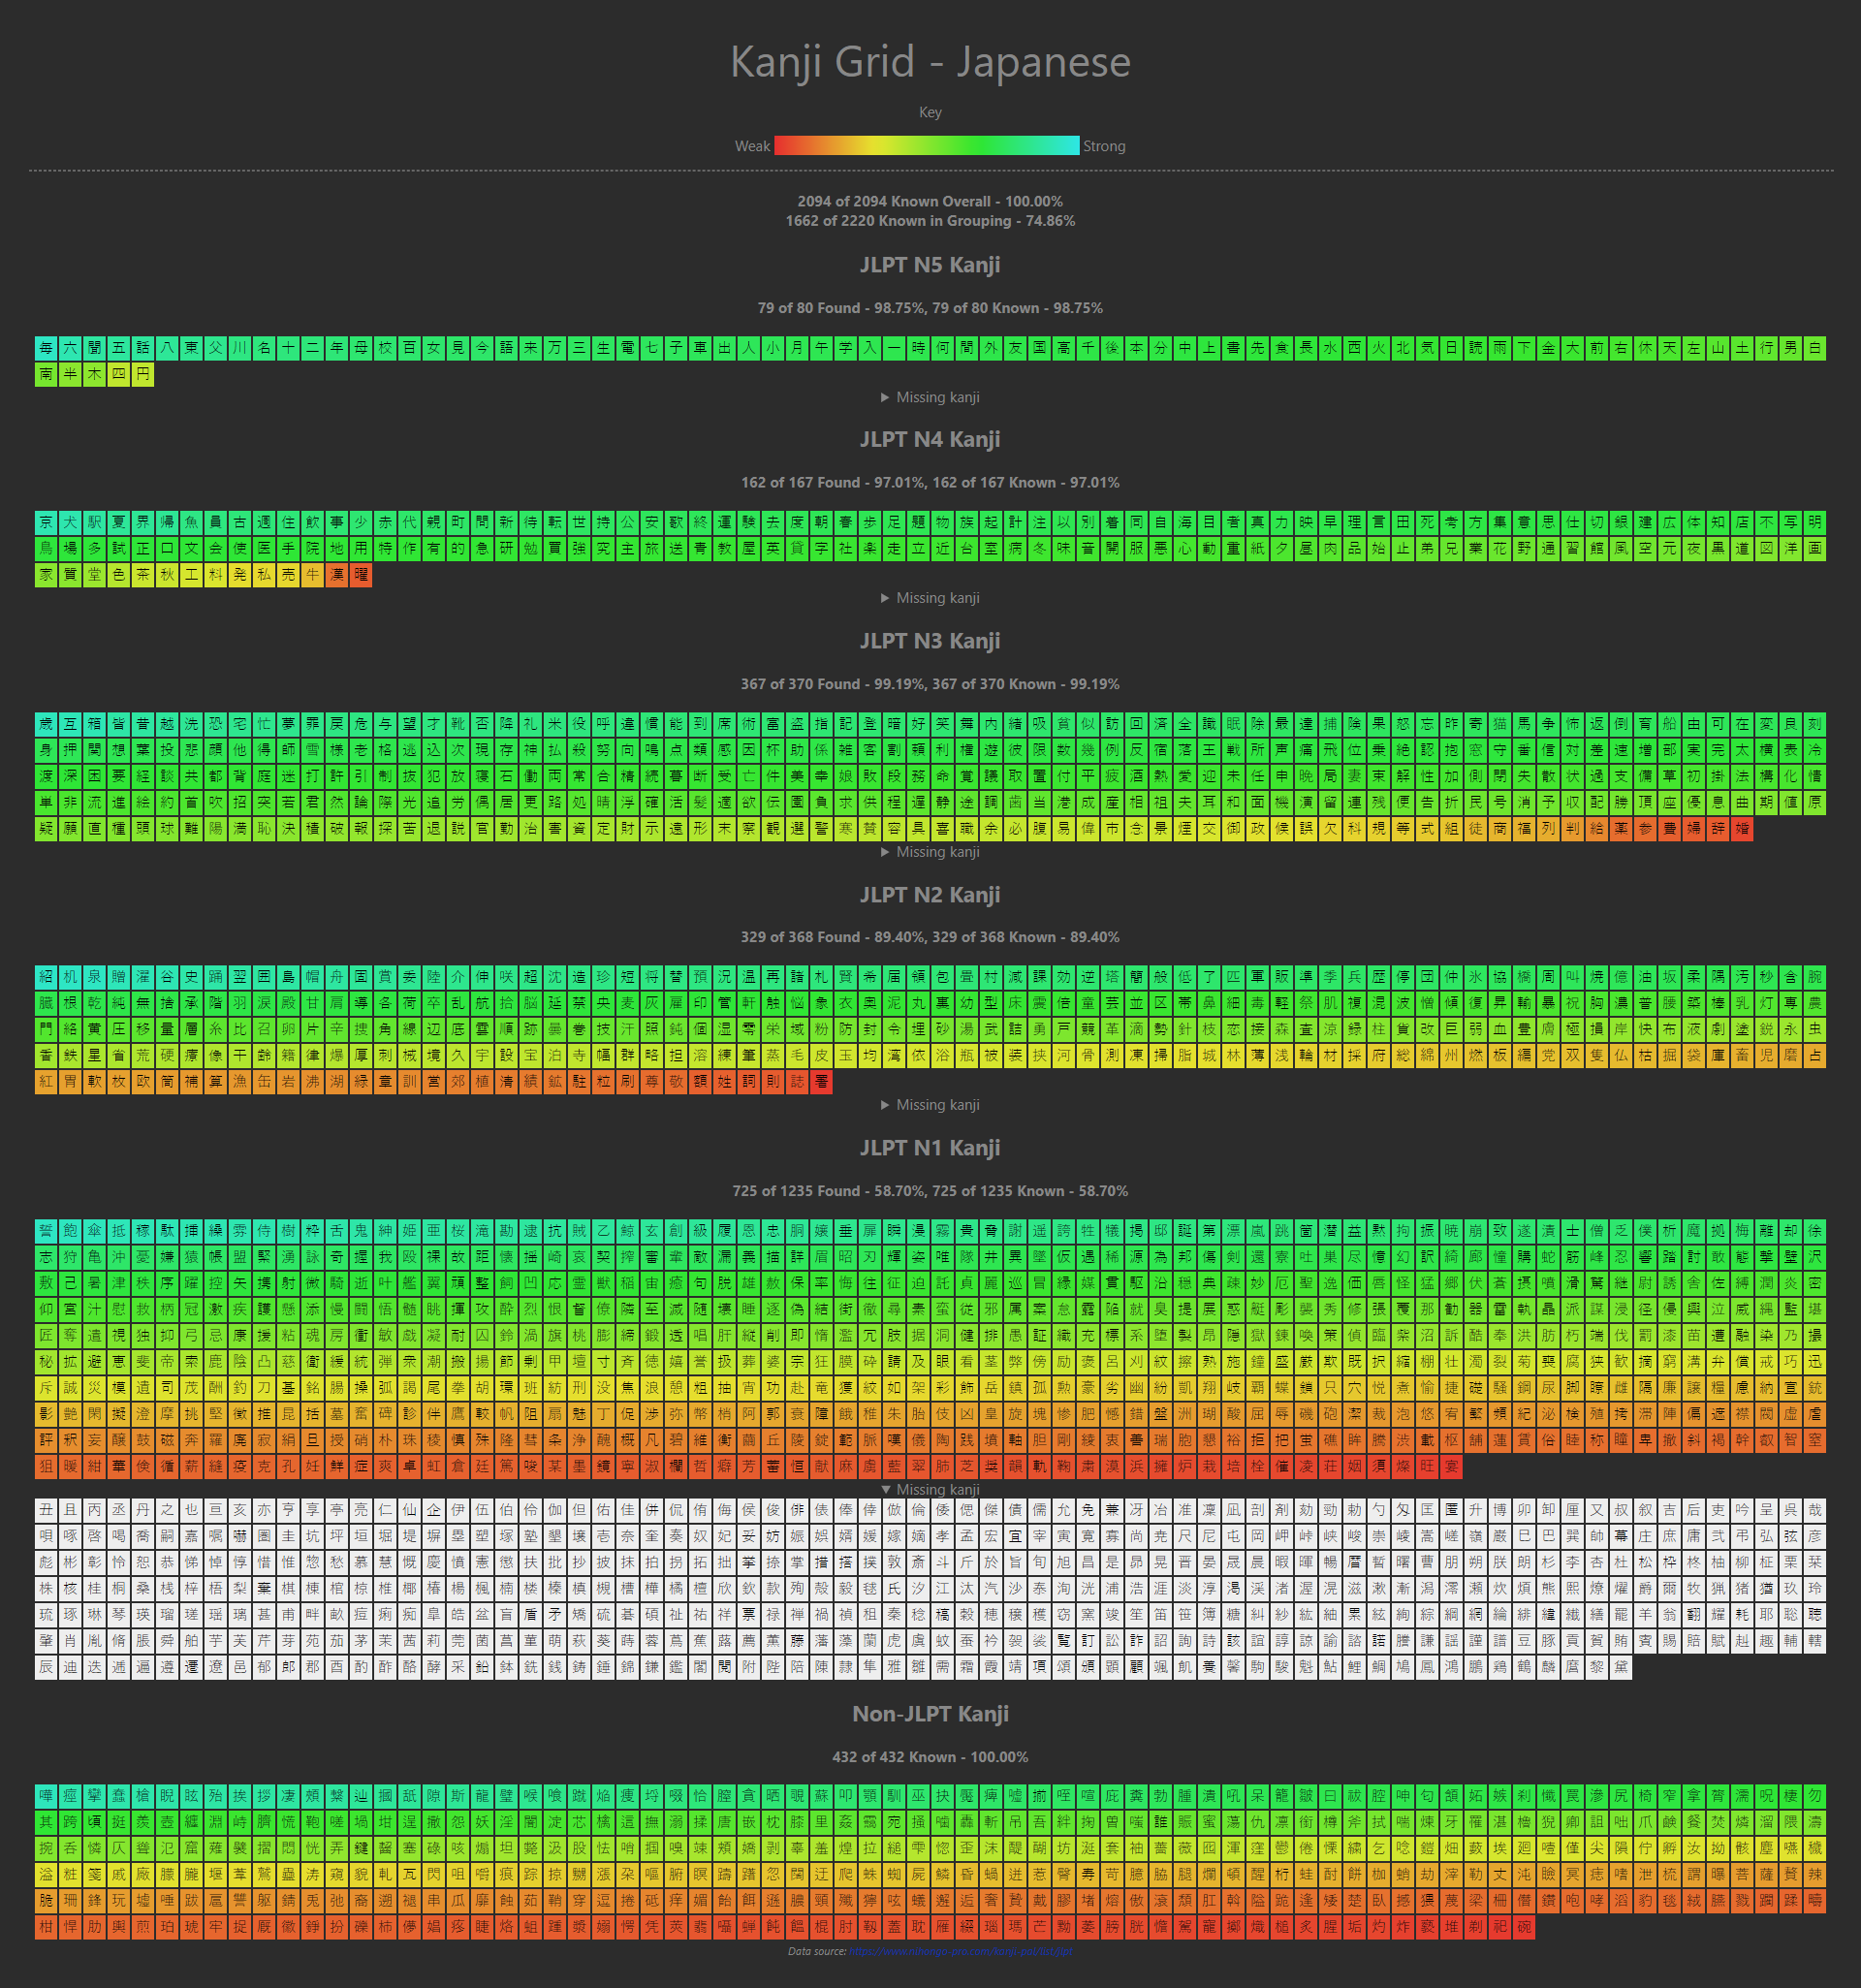Click the Weak-to-Strong gradient key bar
Image resolution: width=1861 pixels, height=1988 pixels.
pyautogui.click(x=927, y=146)
